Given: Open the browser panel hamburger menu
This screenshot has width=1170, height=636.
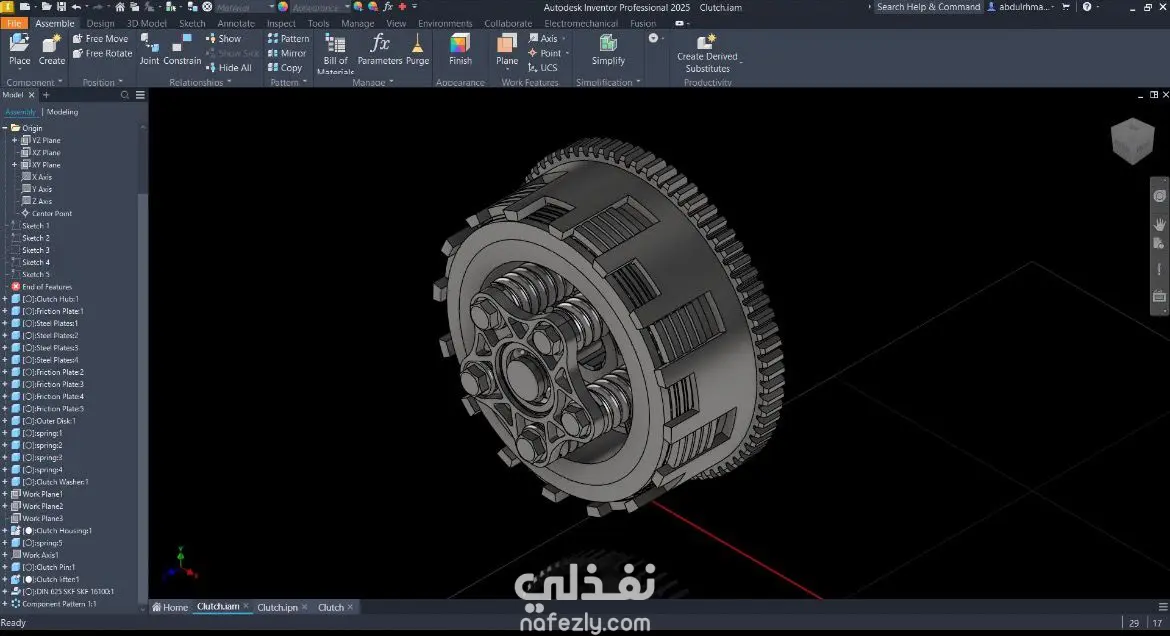Looking at the screenshot, I should point(140,95).
